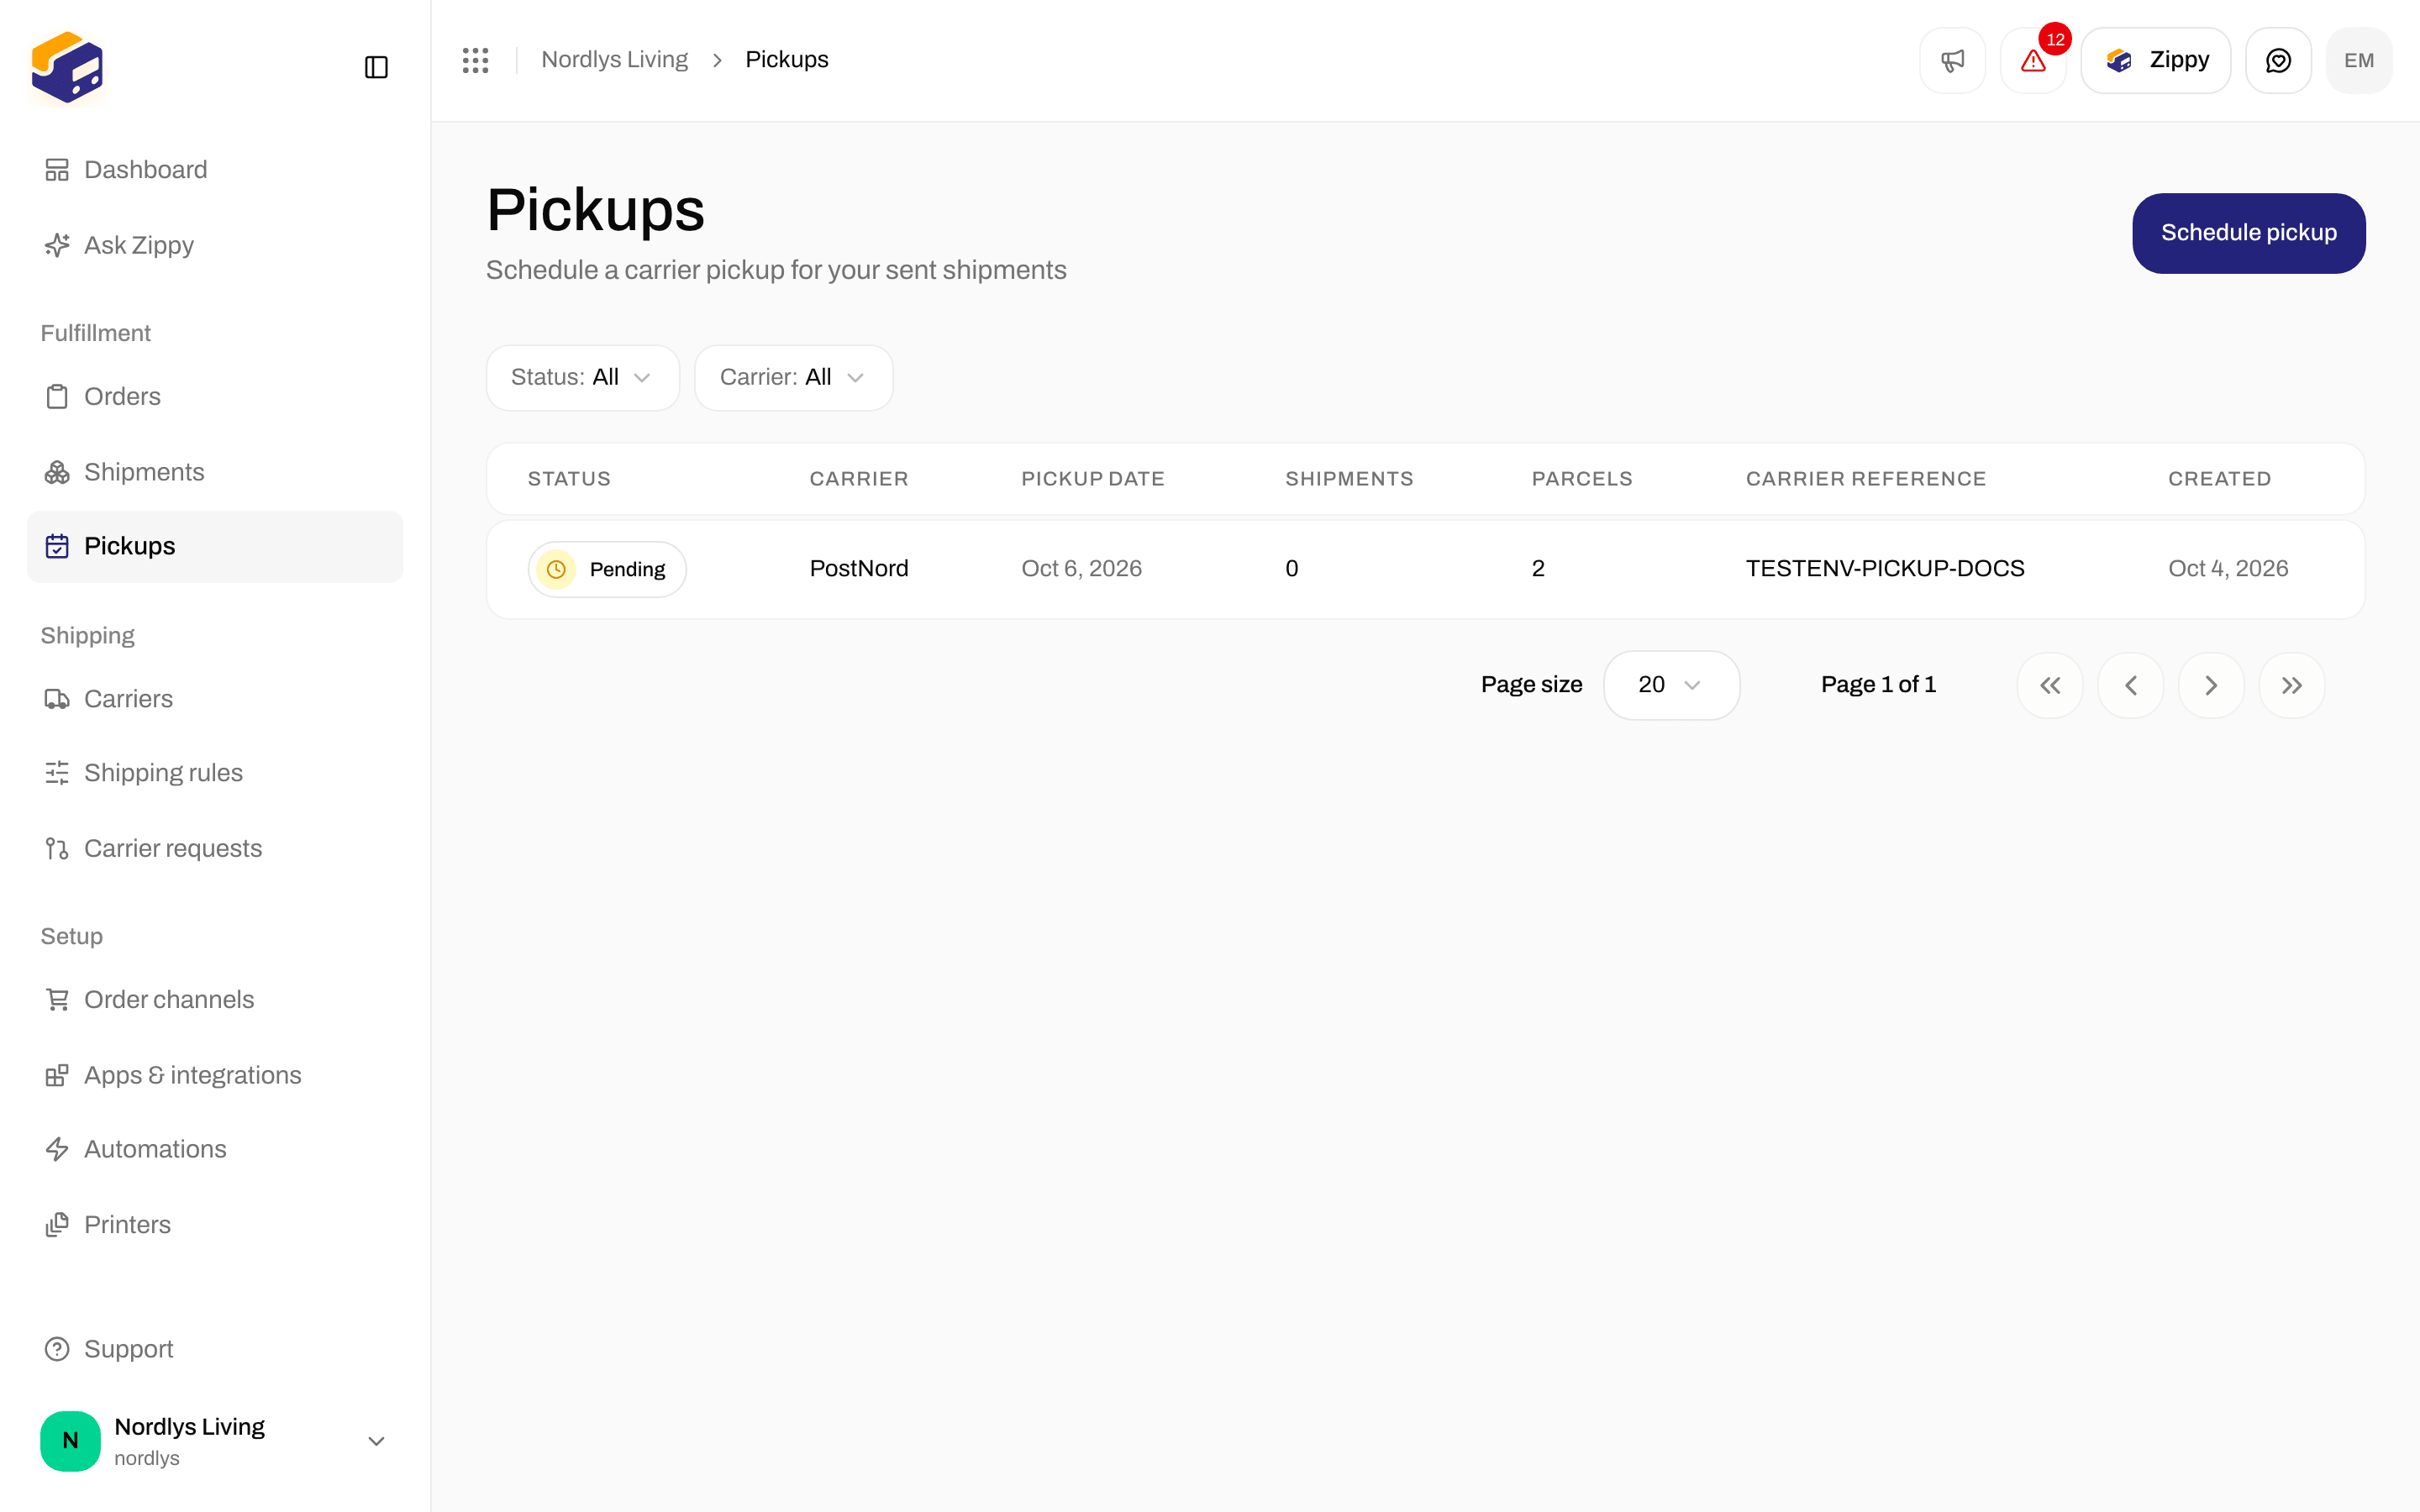
Task: Open the Carrier: All filter dropdown
Action: (x=794, y=377)
